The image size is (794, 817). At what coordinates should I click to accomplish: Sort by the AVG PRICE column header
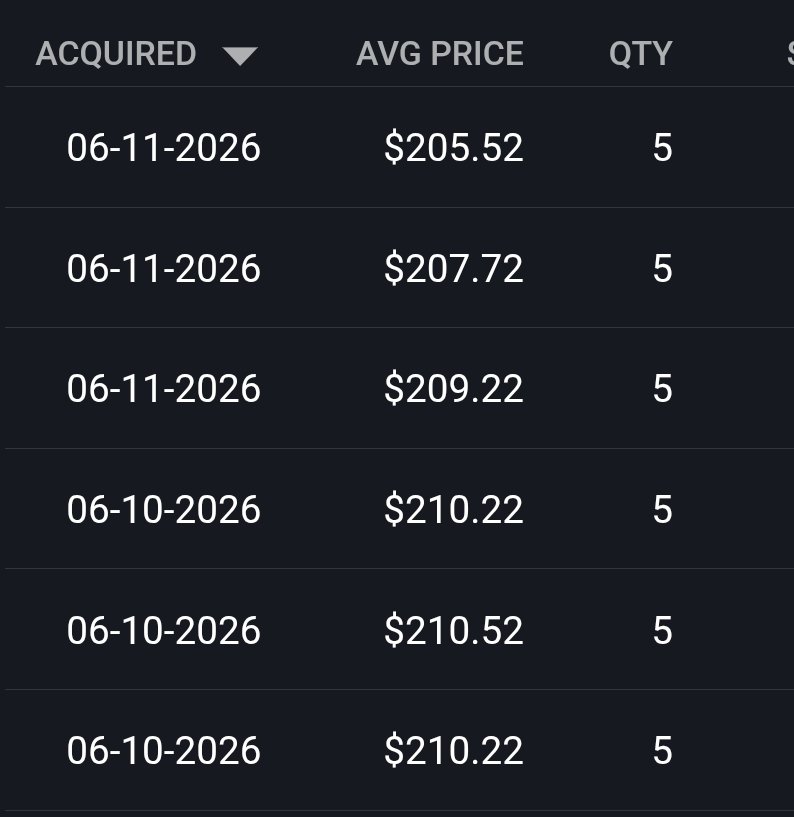click(x=440, y=54)
